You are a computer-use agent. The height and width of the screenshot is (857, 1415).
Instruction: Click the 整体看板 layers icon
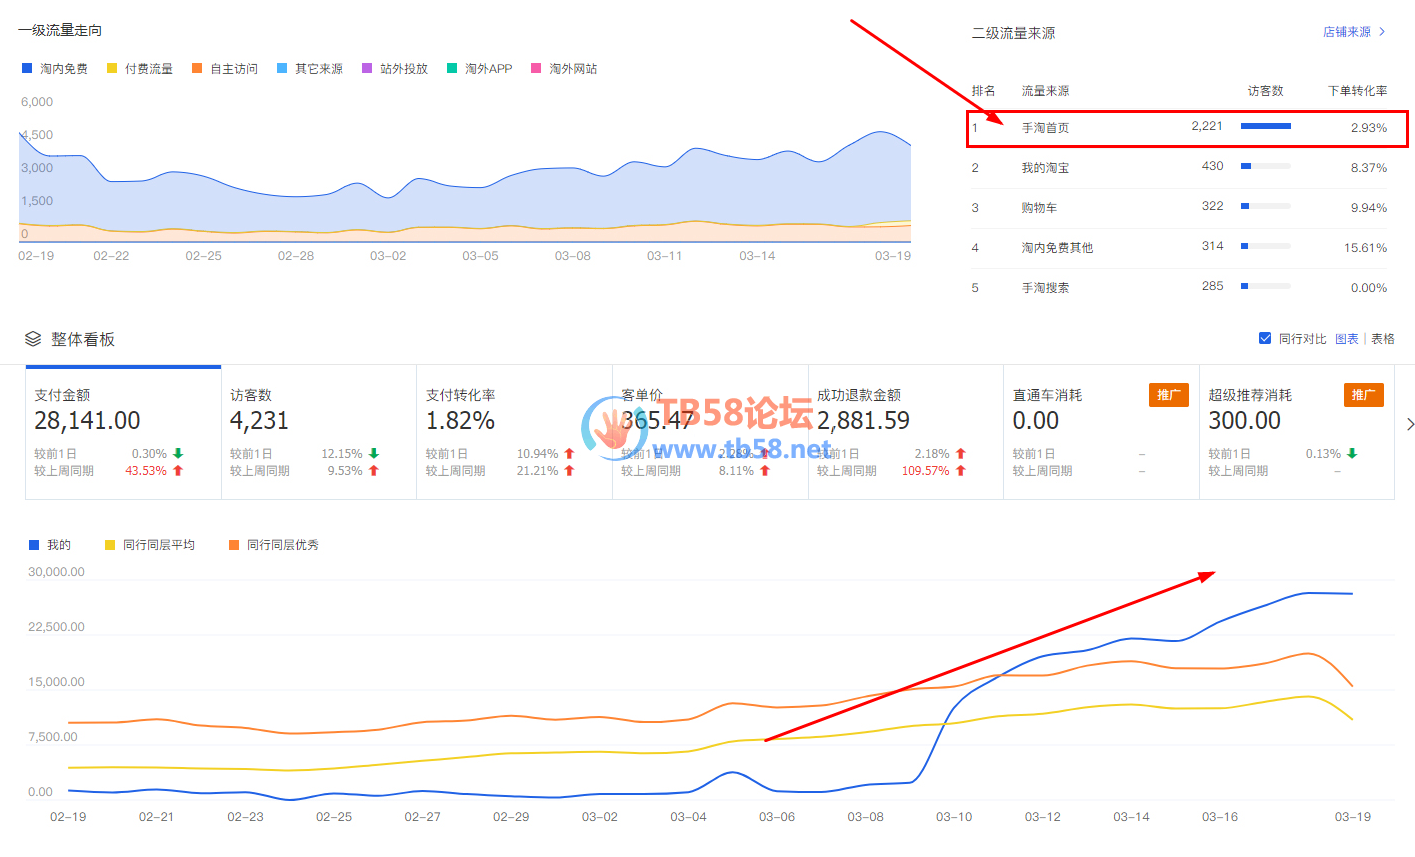pyautogui.click(x=33, y=339)
